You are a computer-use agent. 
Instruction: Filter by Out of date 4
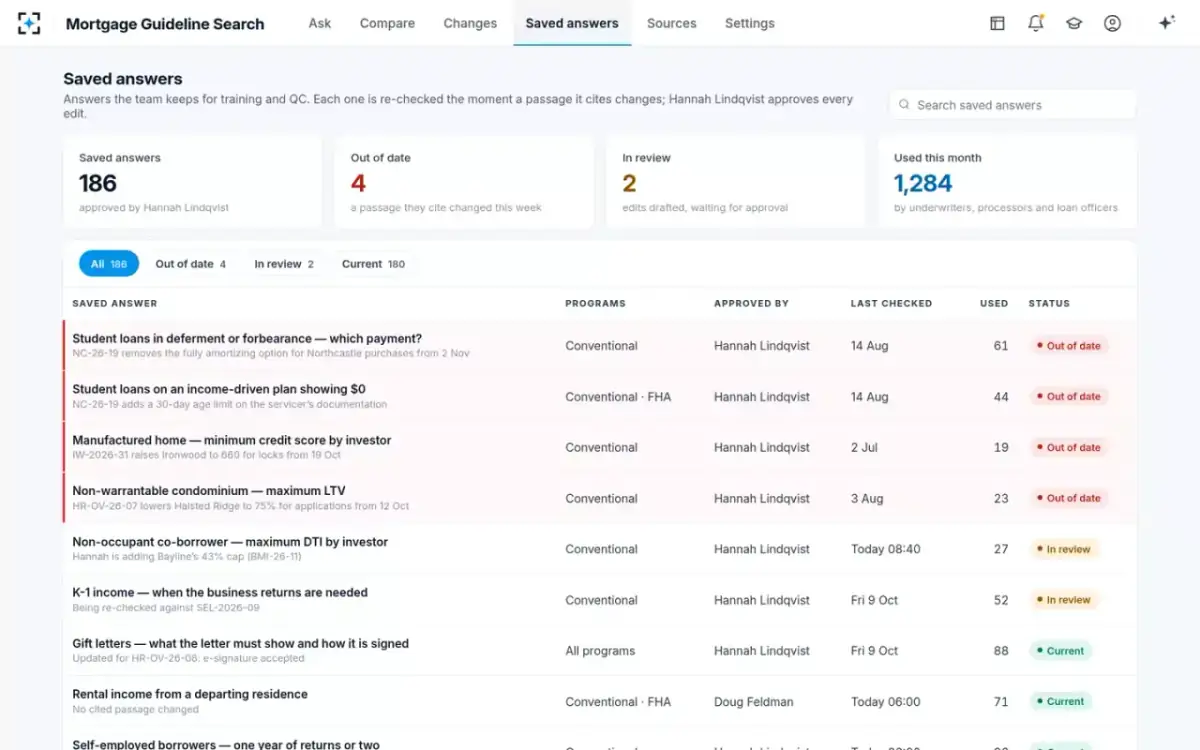[190, 264]
